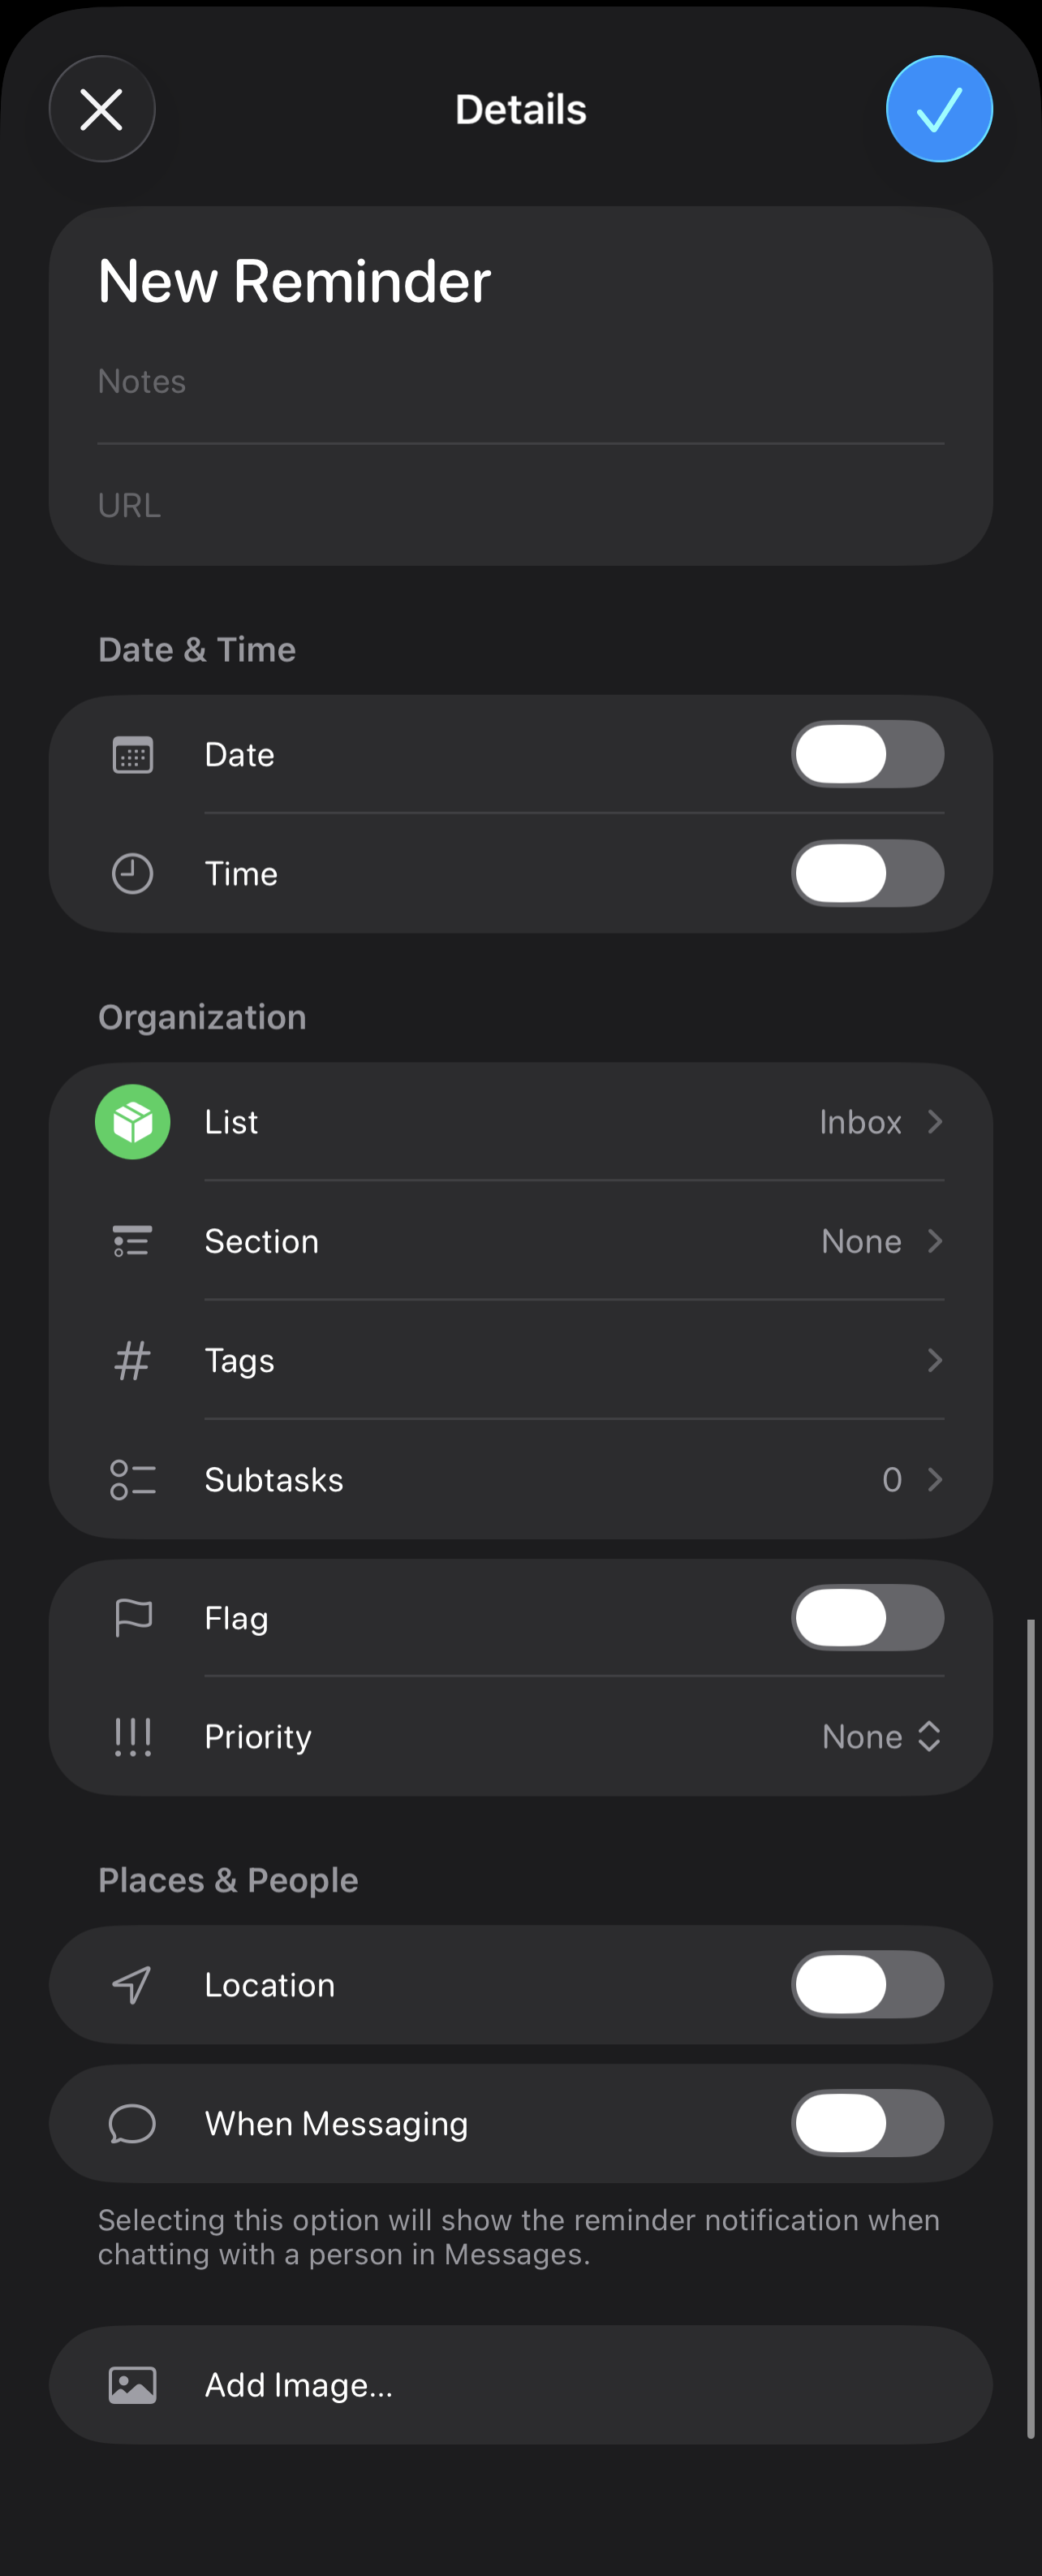This screenshot has height=2576, width=1042.
Task: Enable the Date toggle
Action: [867, 755]
